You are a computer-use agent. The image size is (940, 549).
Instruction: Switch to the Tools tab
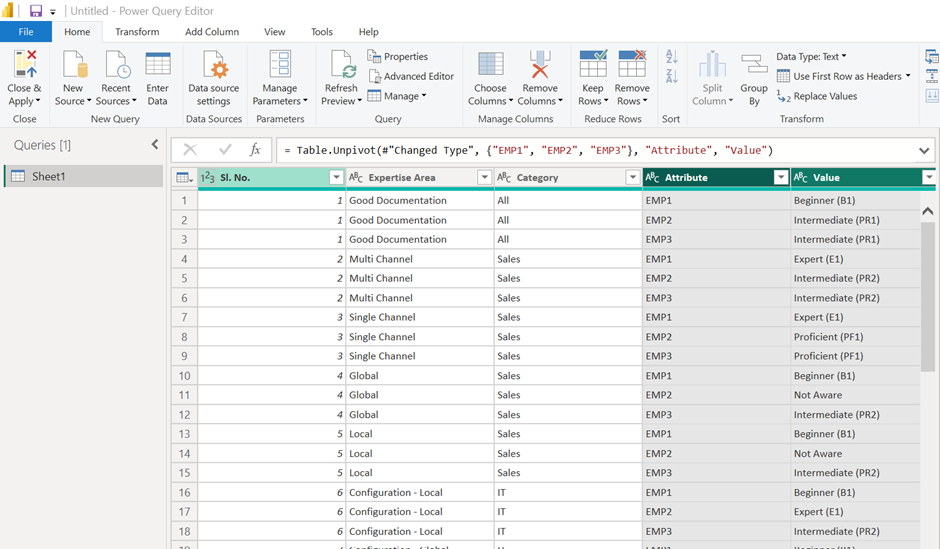tap(322, 32)
